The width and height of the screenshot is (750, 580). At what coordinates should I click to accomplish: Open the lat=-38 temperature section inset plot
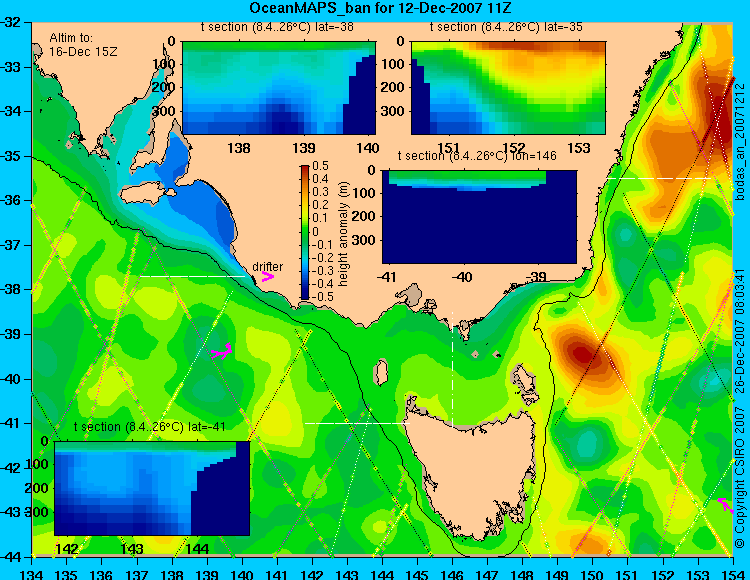coord(279,88)
